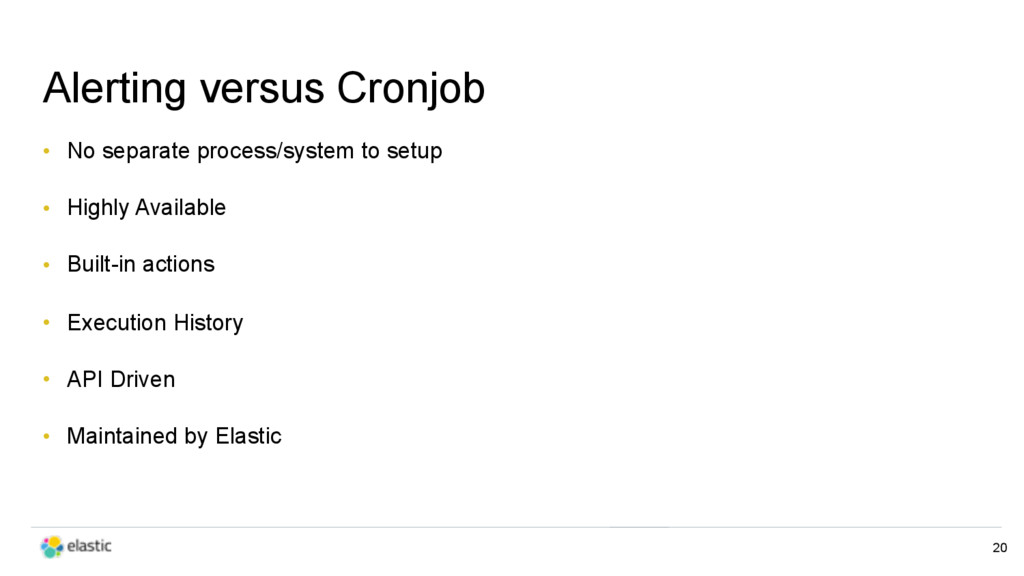Click the bullet before Maintained by Elastic
The height and width of the screenshot is (576, 1024).
(x=46, y=436)
